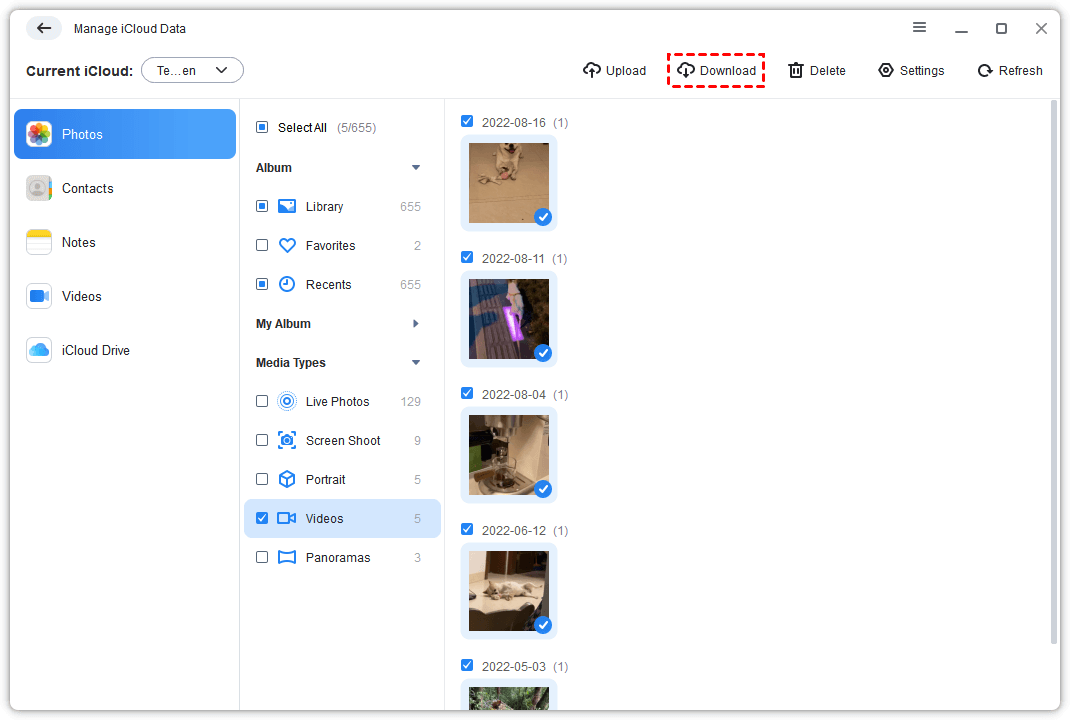Image resolution: width=1070 pixels, height=720 pixels.
Task: Click the Portrait cube icon
Action: point(287,479)
